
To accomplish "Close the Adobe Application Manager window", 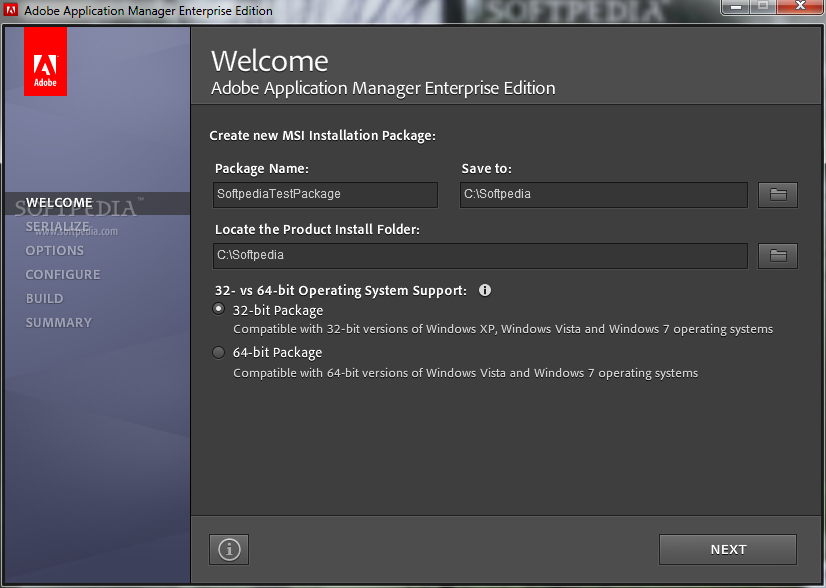I will (x=800, y=6).
